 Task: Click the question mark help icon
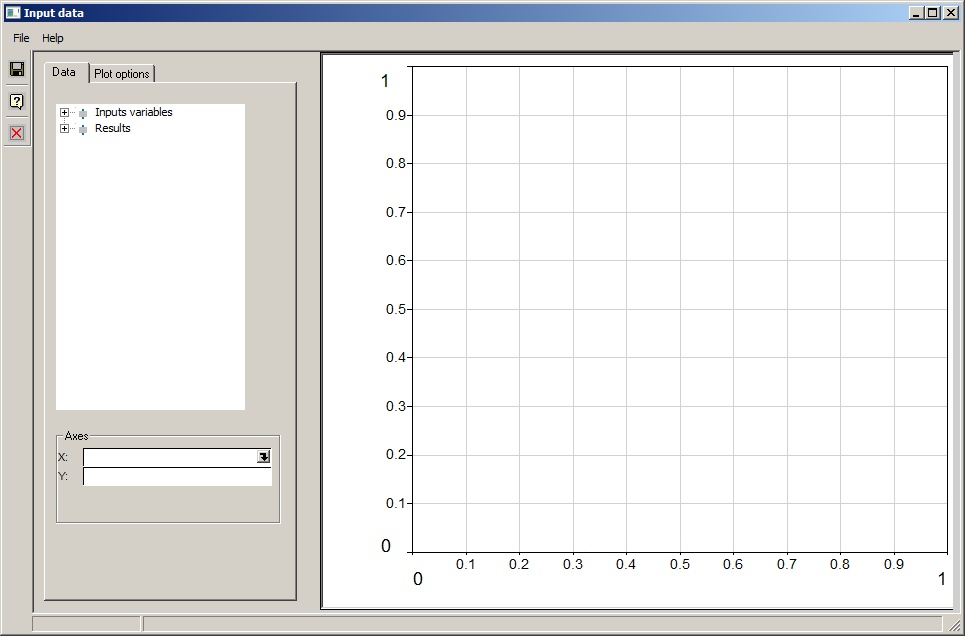16,101
